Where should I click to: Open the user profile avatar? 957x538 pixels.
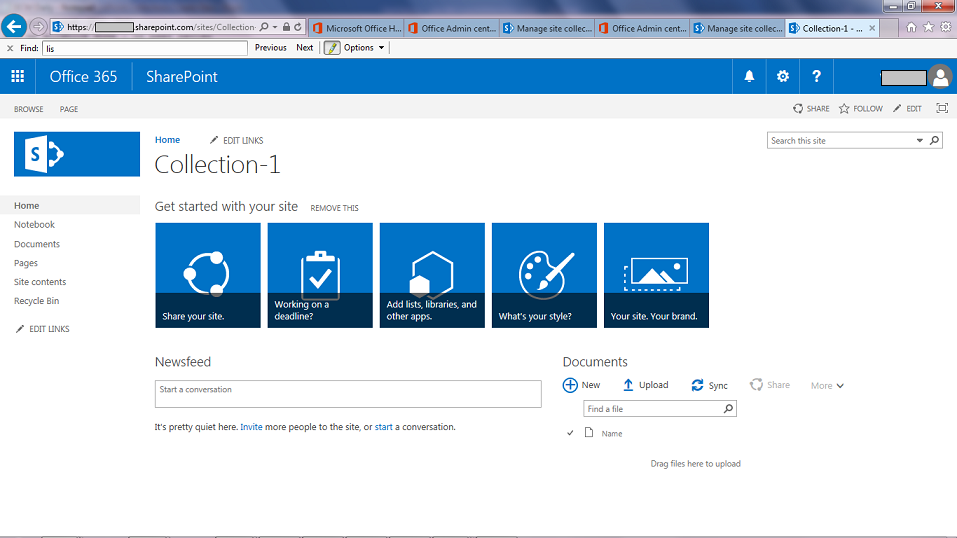point(941,77)
